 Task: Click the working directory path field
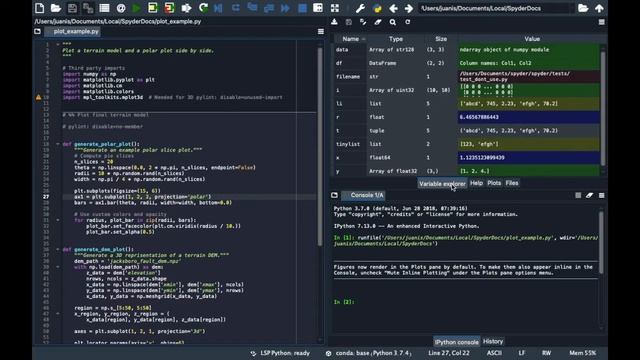coord(496,8)
